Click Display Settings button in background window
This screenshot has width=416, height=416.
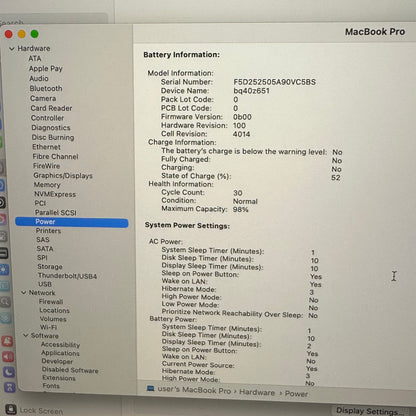click(x=370, y=411)
